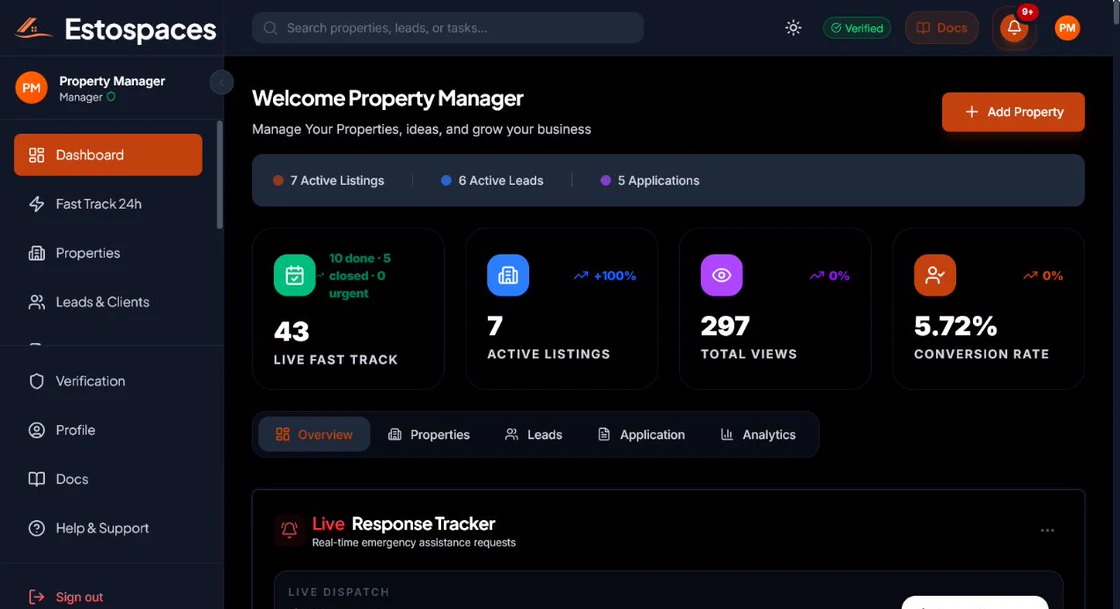
Task: Click the purple Total Views eye icon
Action: click(721, 275)
